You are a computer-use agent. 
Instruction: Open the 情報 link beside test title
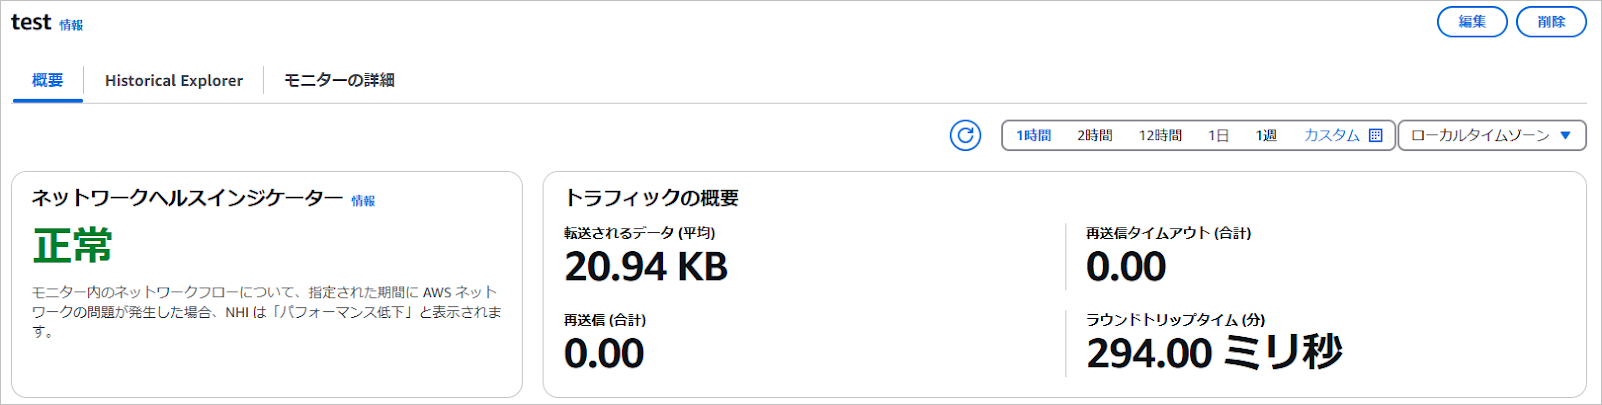coord(71,25)
